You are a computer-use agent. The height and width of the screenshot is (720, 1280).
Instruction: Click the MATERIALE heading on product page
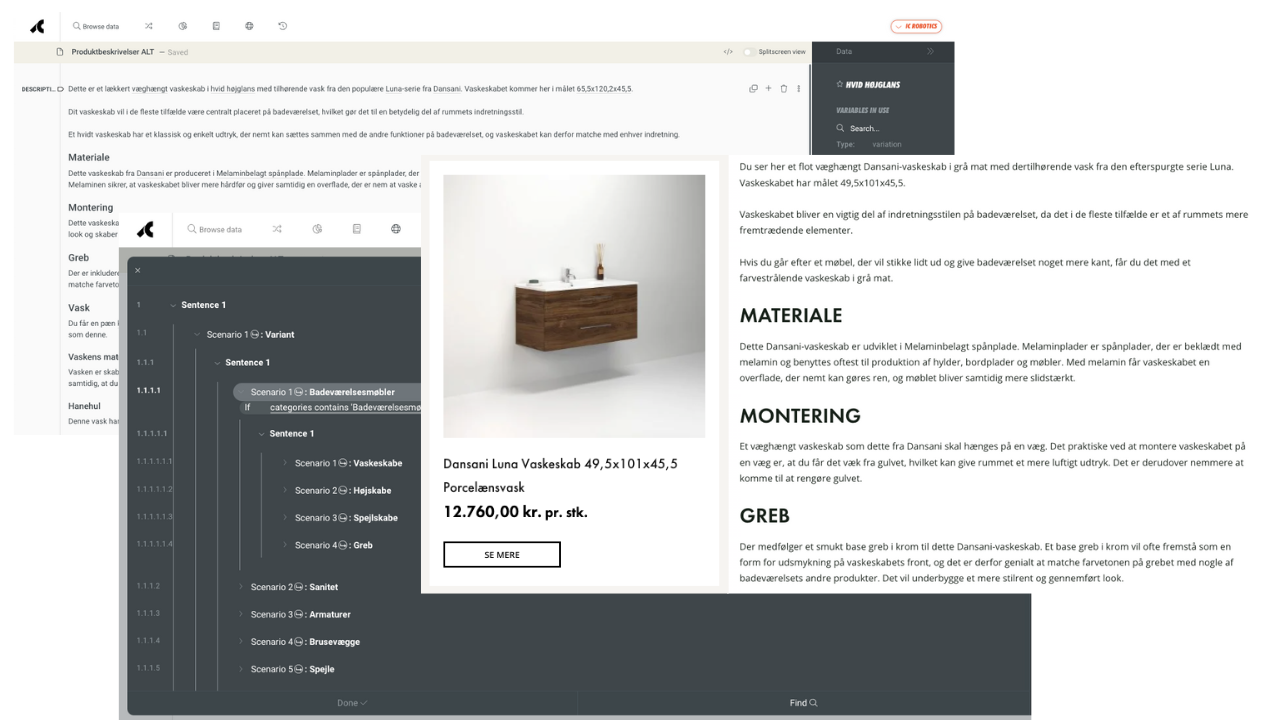click(791, 315)
